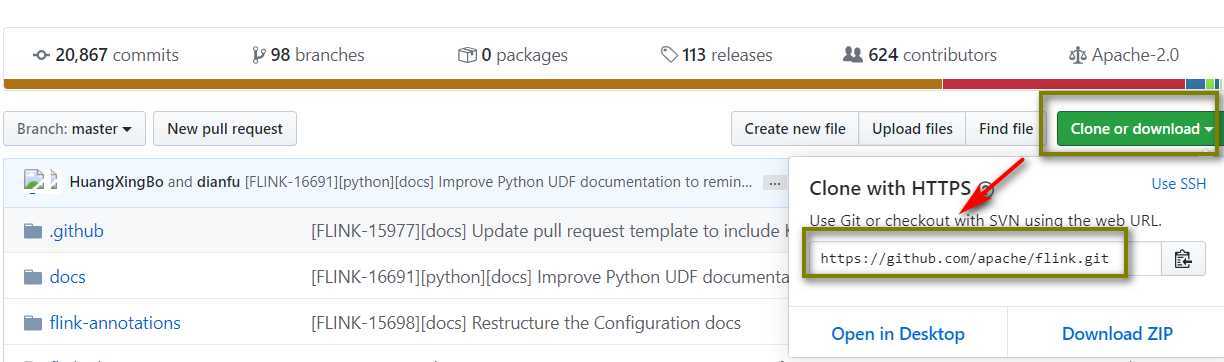The height and width of the screenshot is (362, 1224).
Task: Click the packages box icon
Action: 467,55
